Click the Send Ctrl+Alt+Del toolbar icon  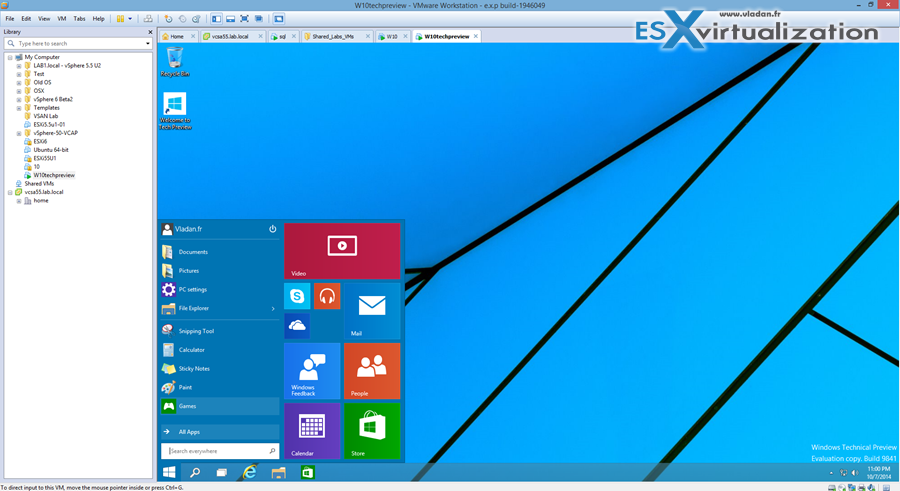pyautogui.click(x=148, y=18)
